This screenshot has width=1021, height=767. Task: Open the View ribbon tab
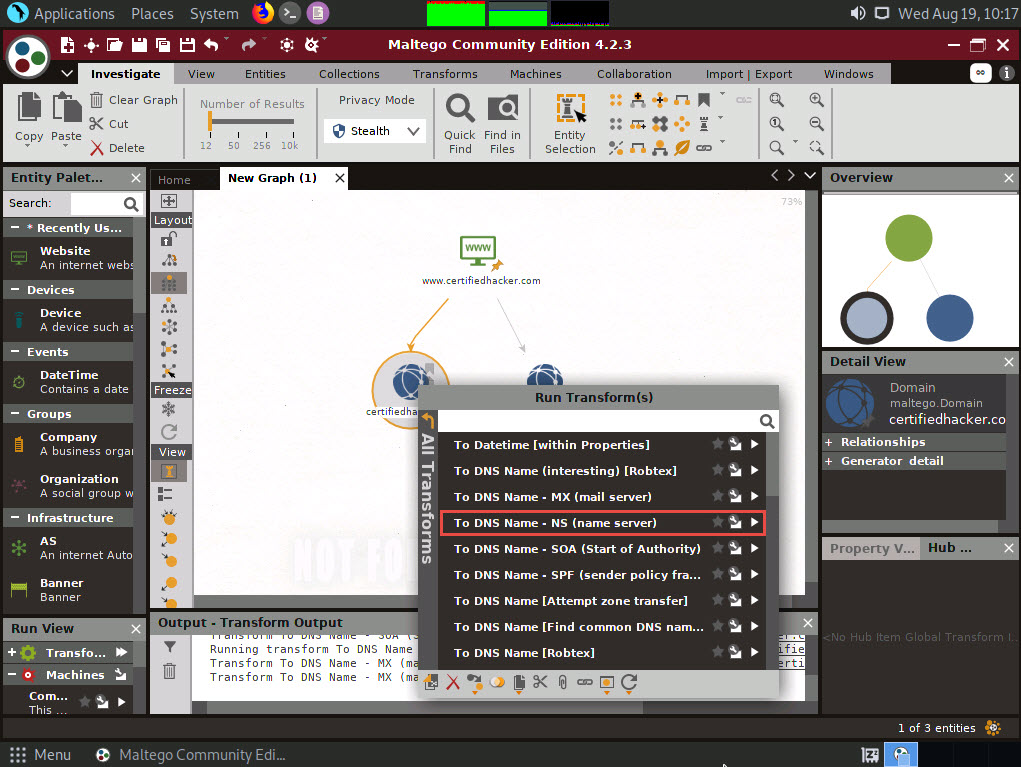(201, 74)
